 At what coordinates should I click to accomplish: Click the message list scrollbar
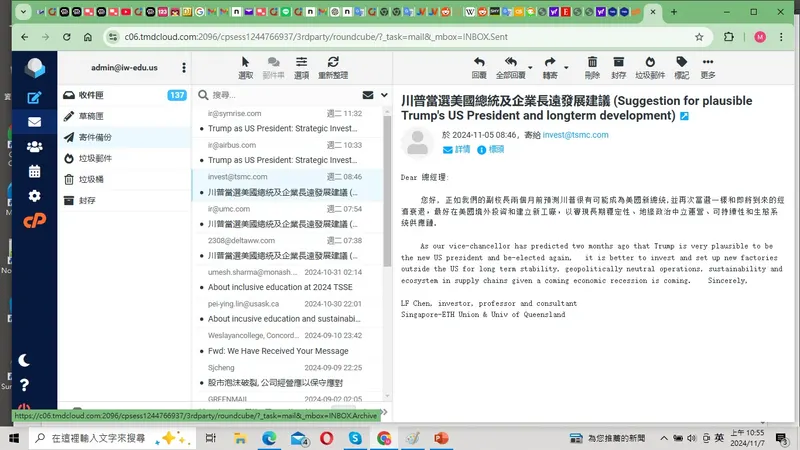click(x=387, y=191)
